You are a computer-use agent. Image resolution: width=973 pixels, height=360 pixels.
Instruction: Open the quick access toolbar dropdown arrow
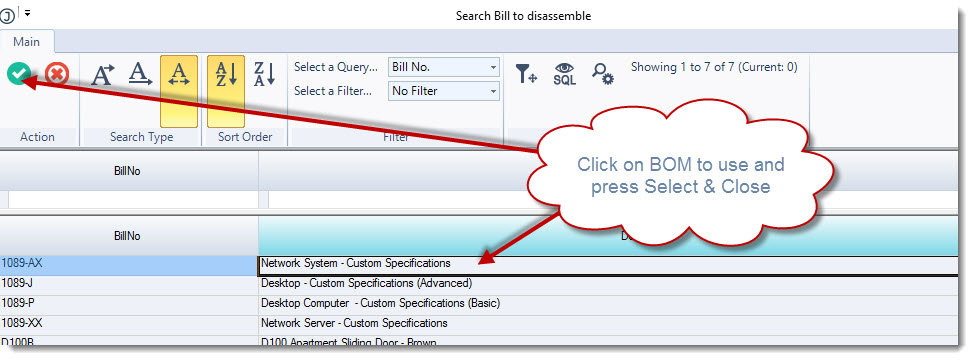coord(27,13)
